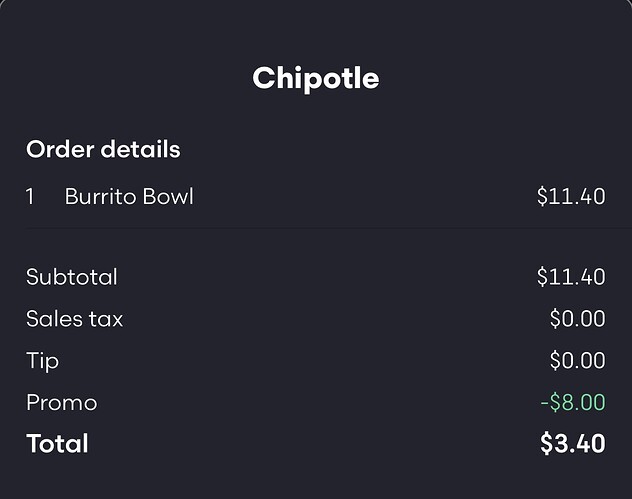Select the Sales tax label
Viewport: 632px width, 499px height.
[x=75, y=319]
